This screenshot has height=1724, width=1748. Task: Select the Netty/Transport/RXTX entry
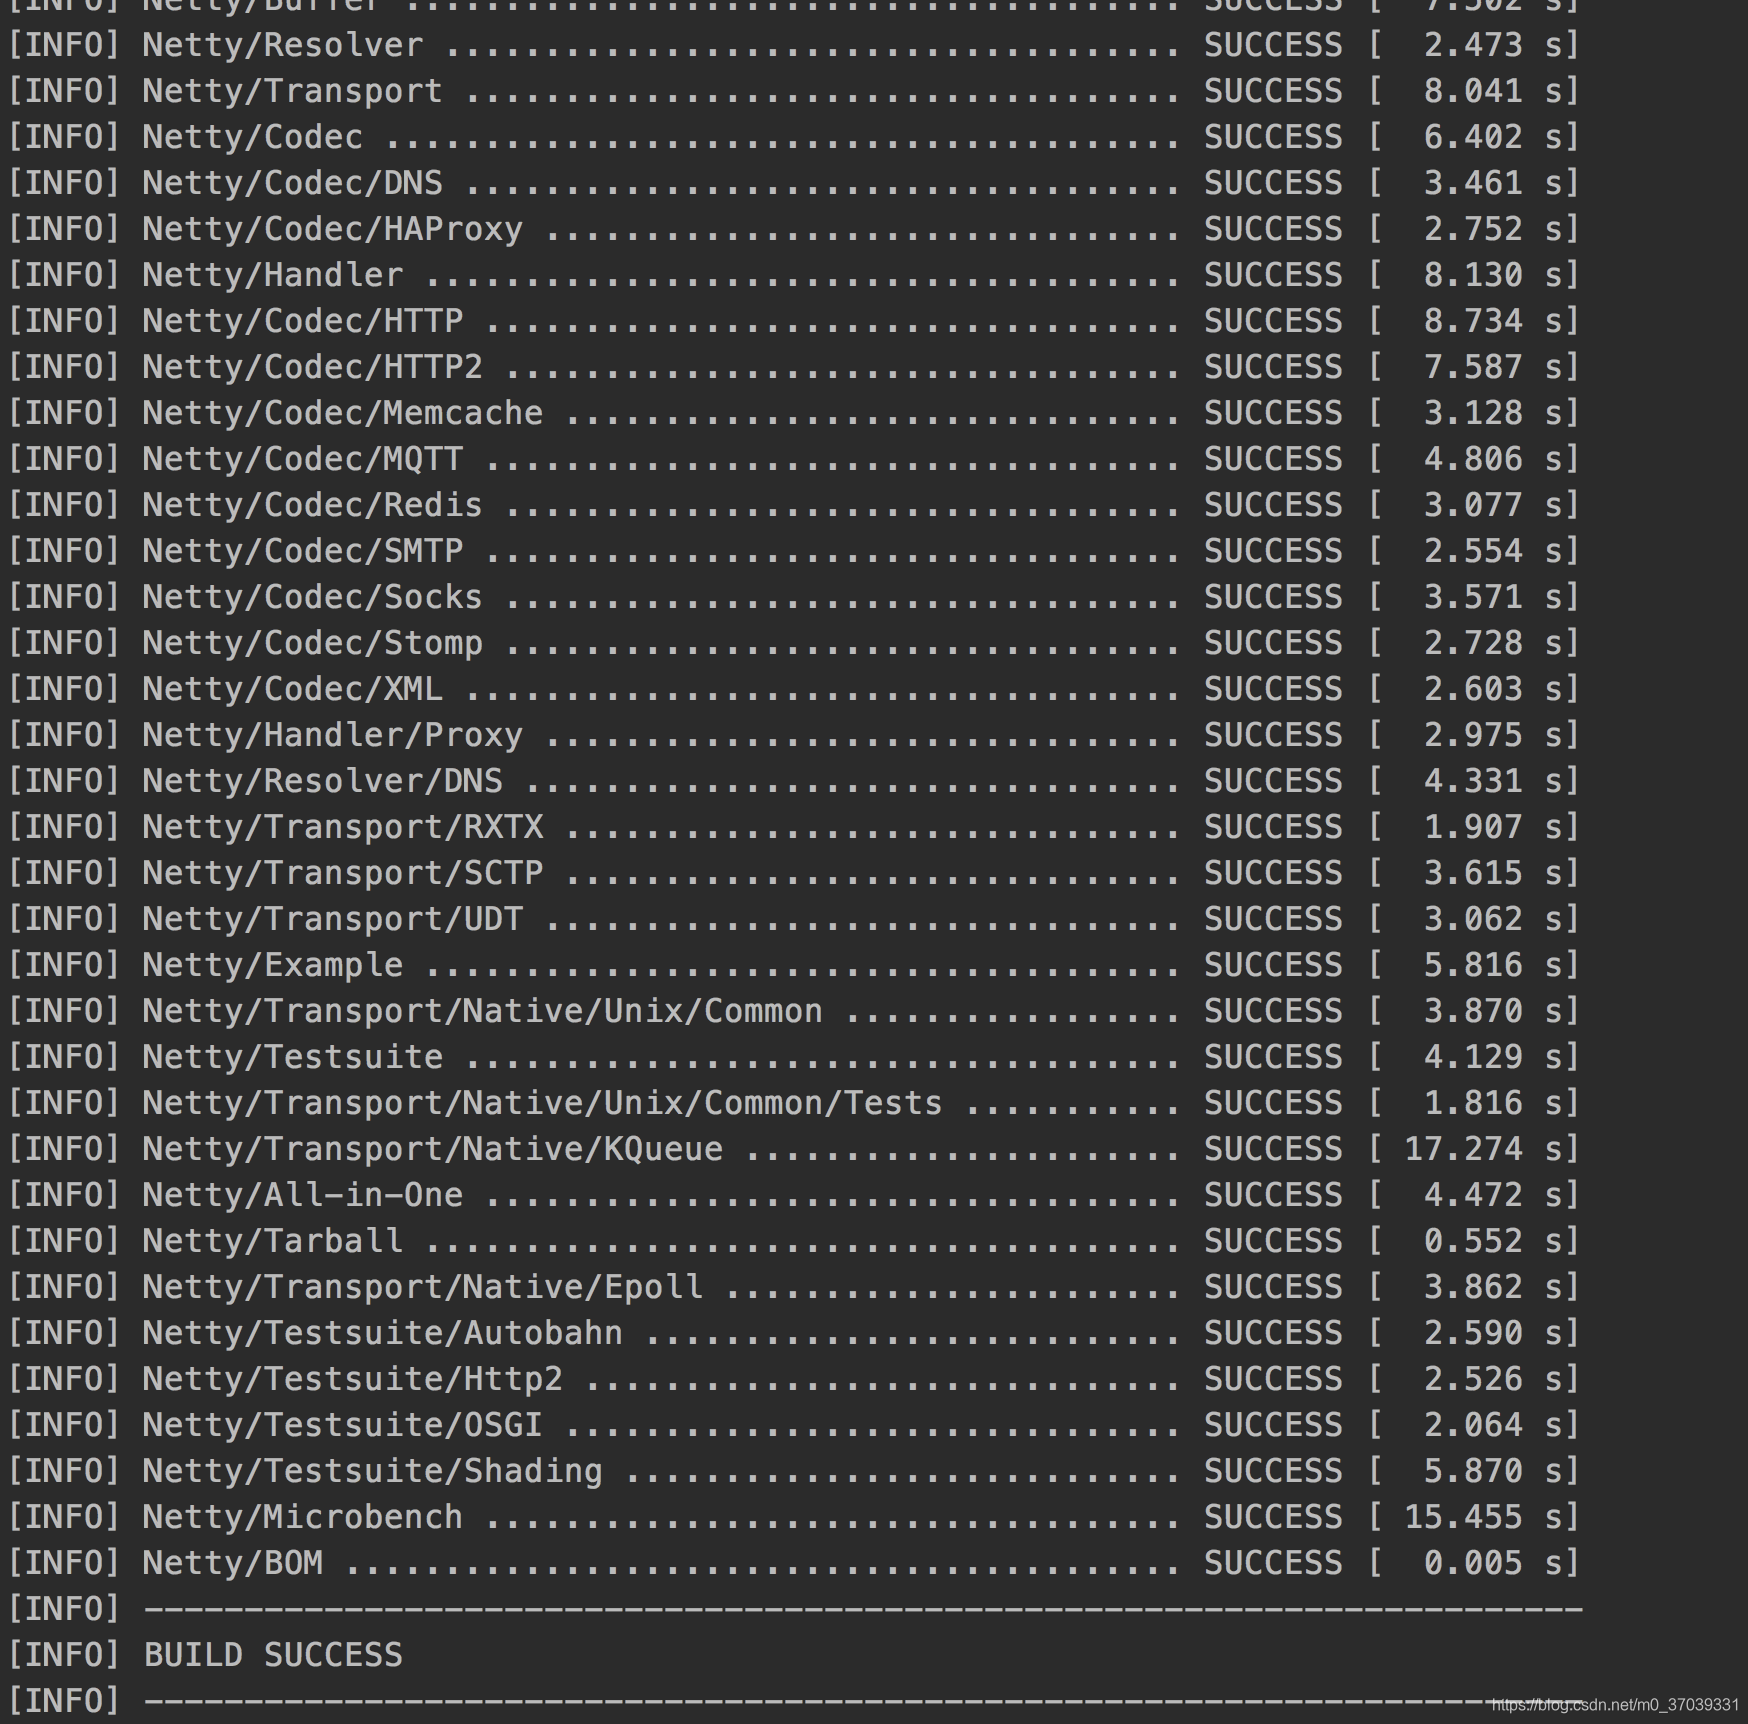coord(794,827)
